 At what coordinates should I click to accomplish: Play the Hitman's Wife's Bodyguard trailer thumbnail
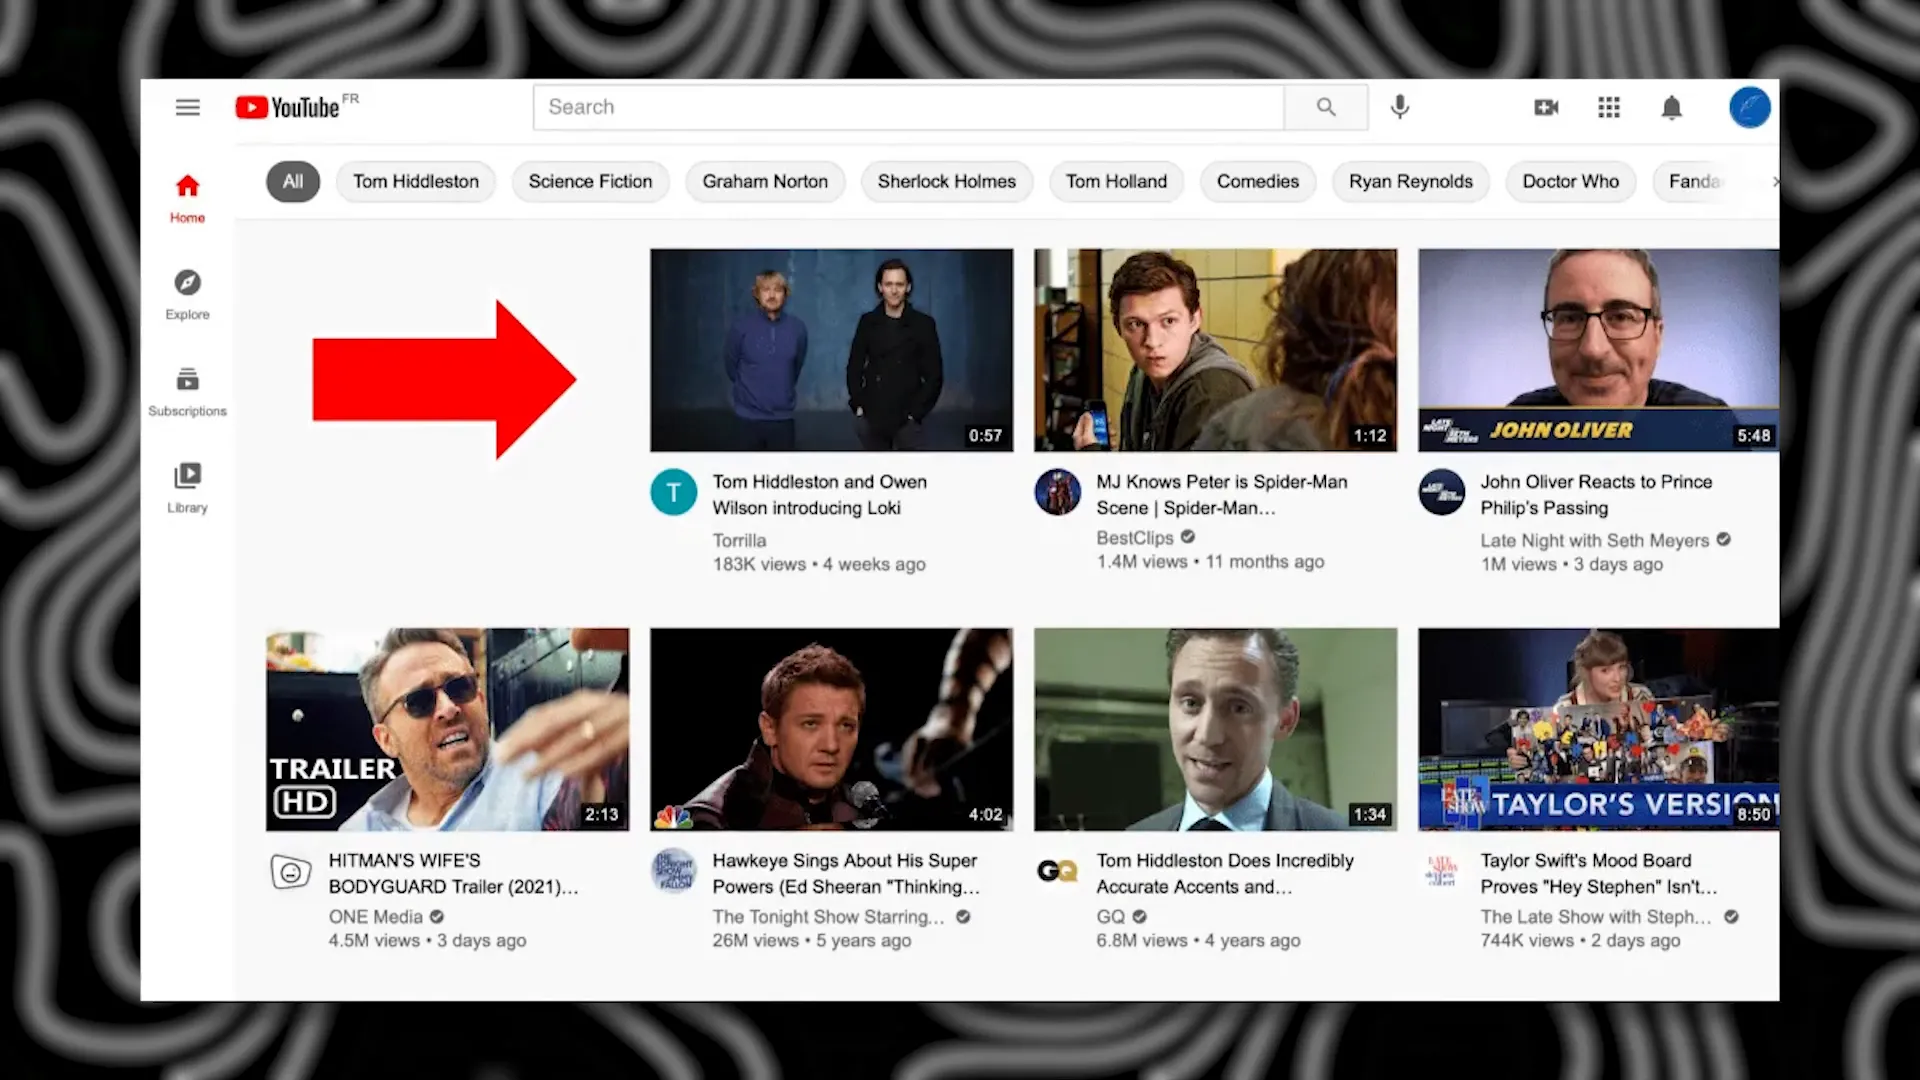click(x=447, y=729)
